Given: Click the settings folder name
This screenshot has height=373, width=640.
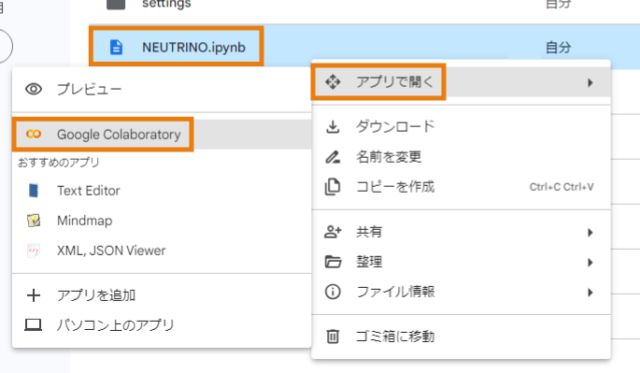Looking at the screenshot, I should pos(167,4).
